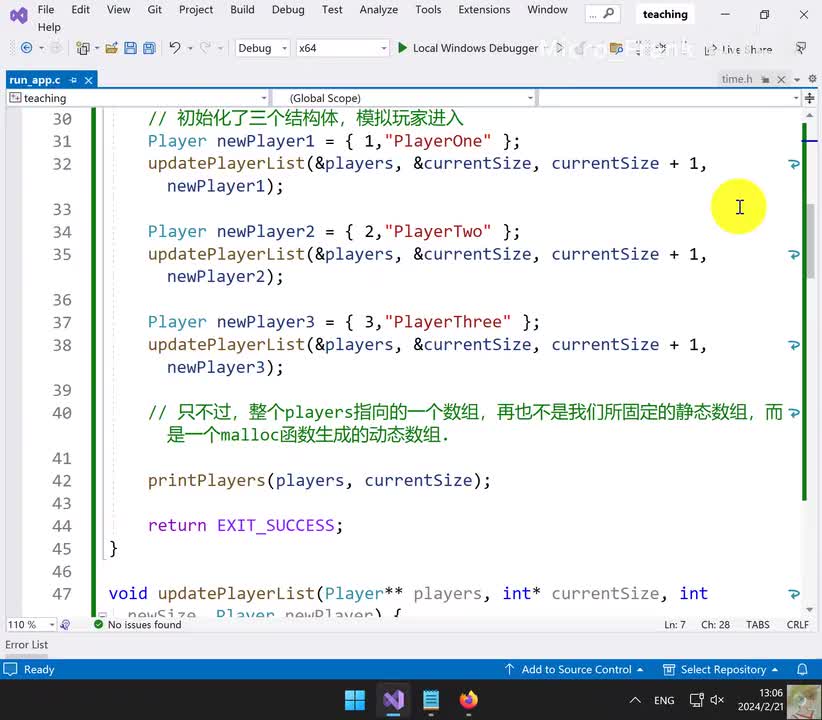Open the Analyze menu
This screenshot has height=720, width=822.
click(x=378, y=9)
